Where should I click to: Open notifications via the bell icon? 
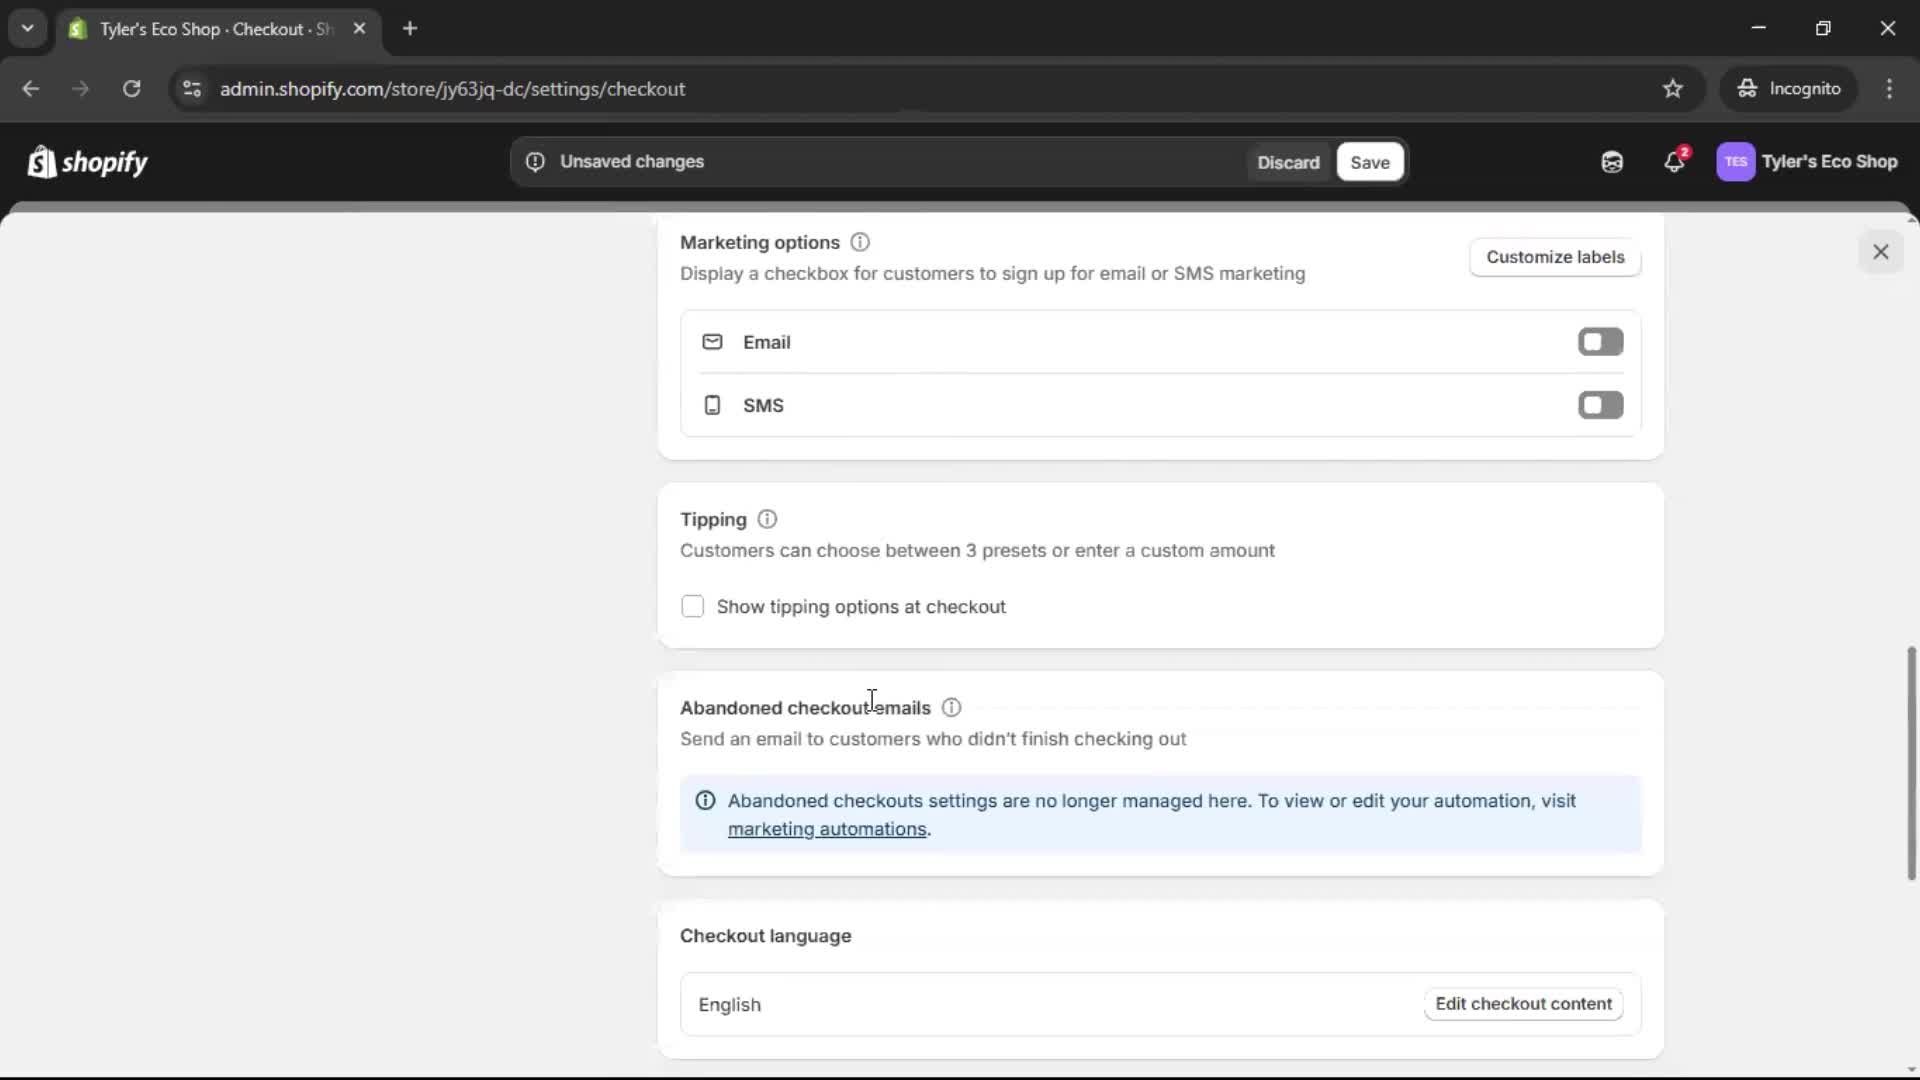click(1675, 161)
